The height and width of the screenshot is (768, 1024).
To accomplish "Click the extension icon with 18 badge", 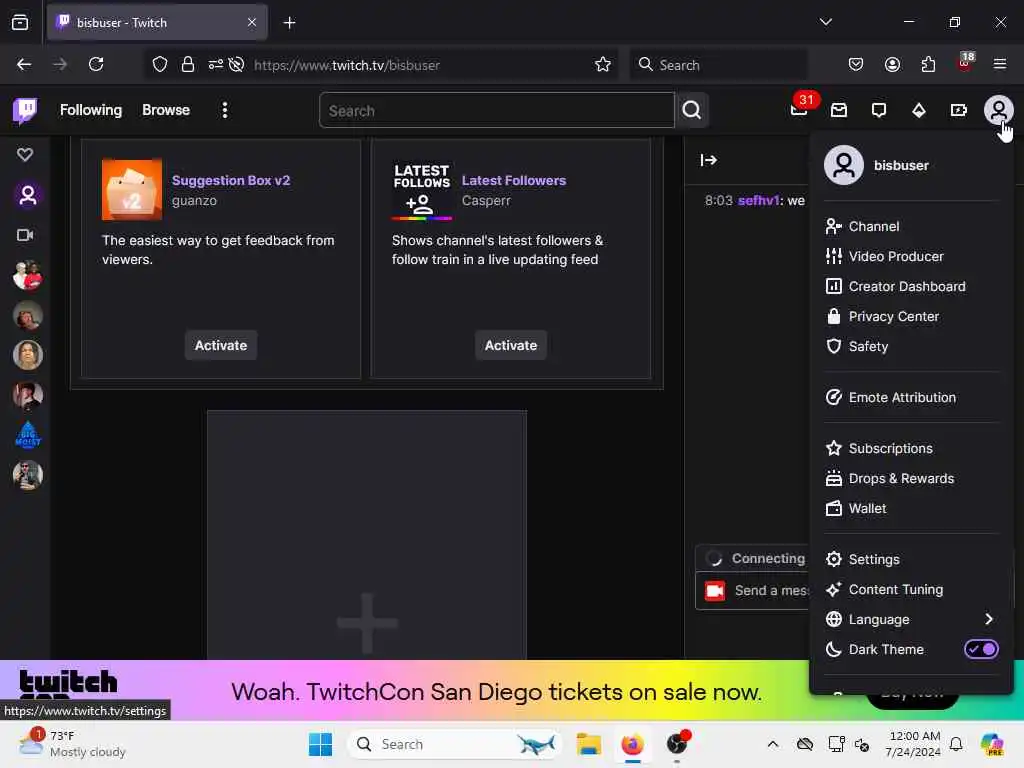I will 965,63.
